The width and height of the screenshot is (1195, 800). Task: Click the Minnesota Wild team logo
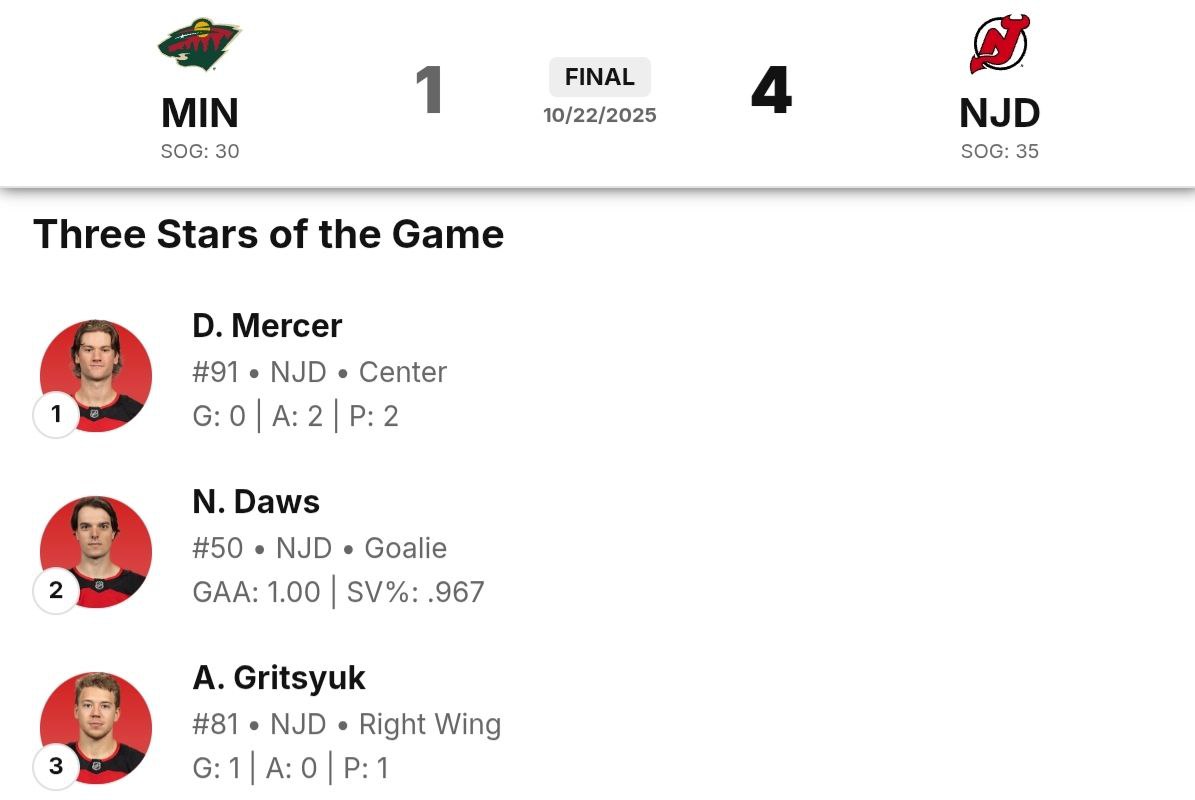pyautogui.click(x=200, y=45)
